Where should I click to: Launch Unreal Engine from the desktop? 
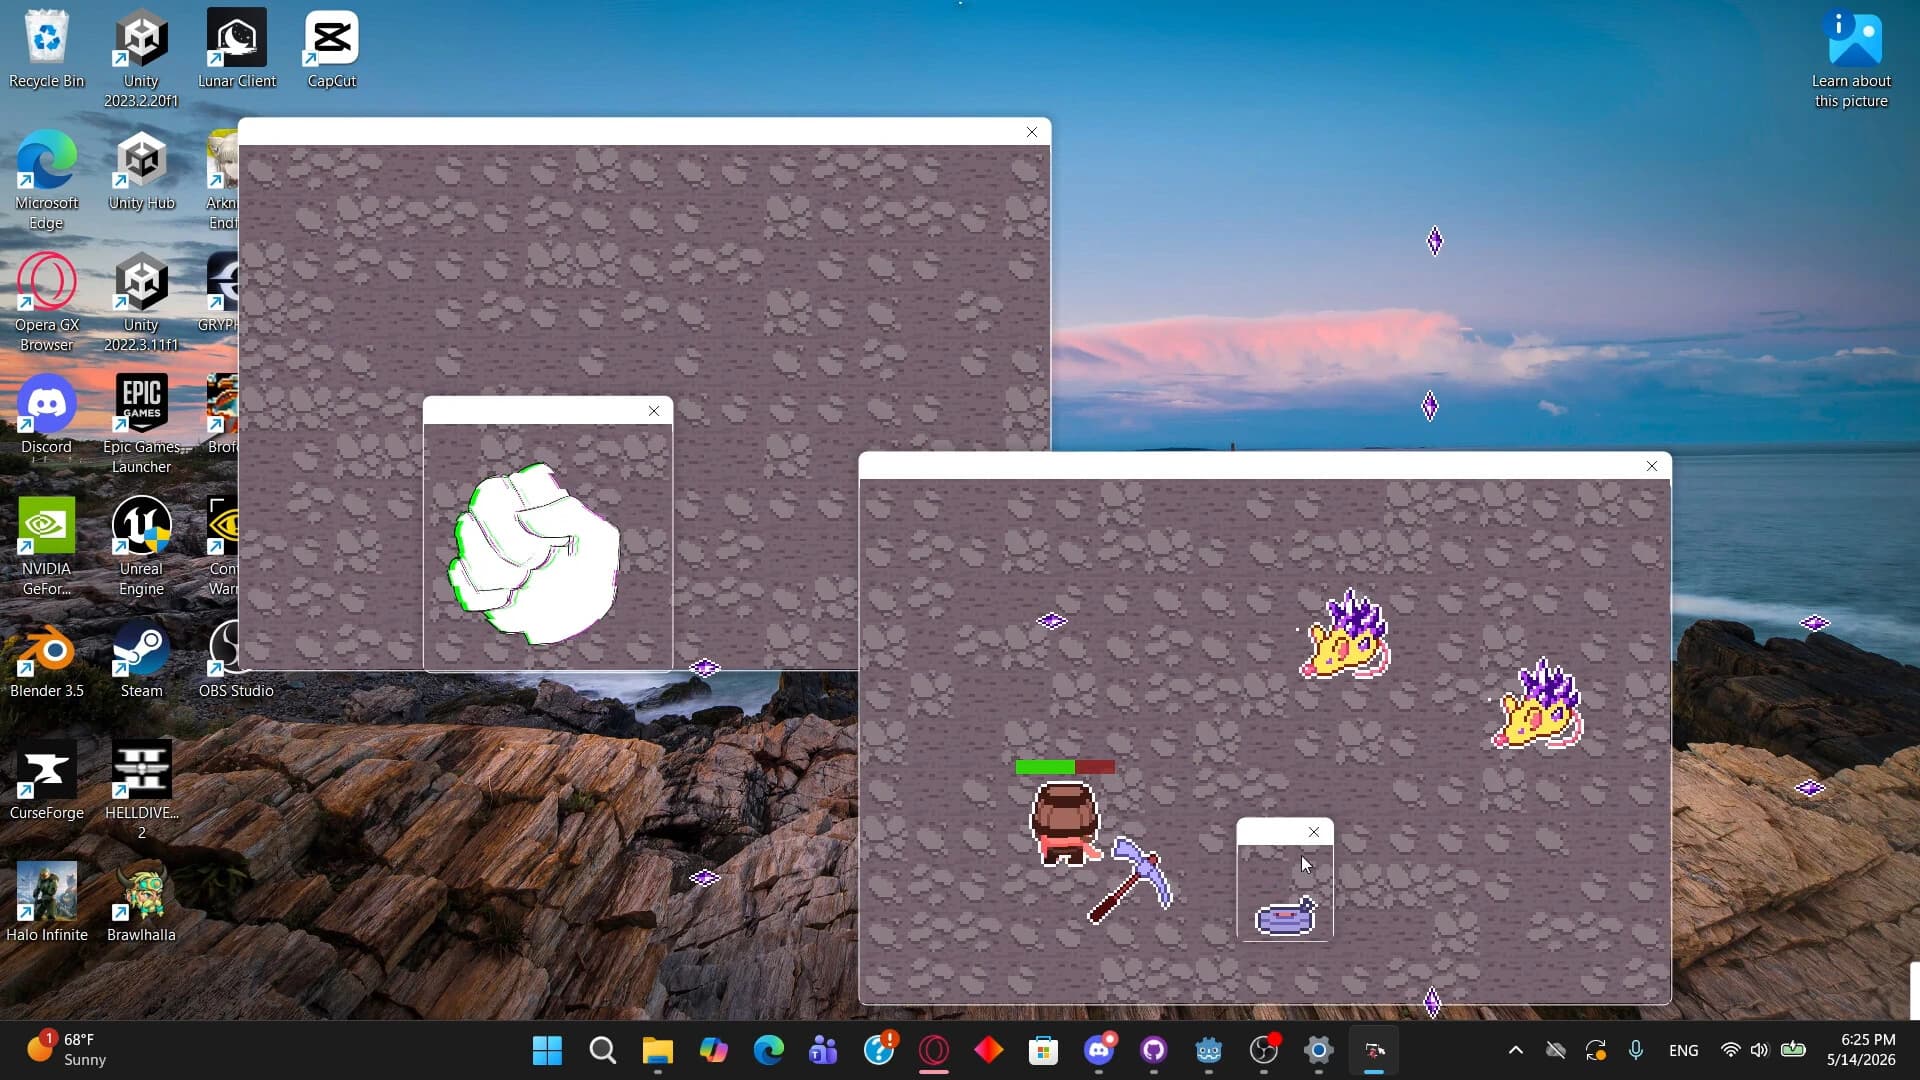[141, 546]
